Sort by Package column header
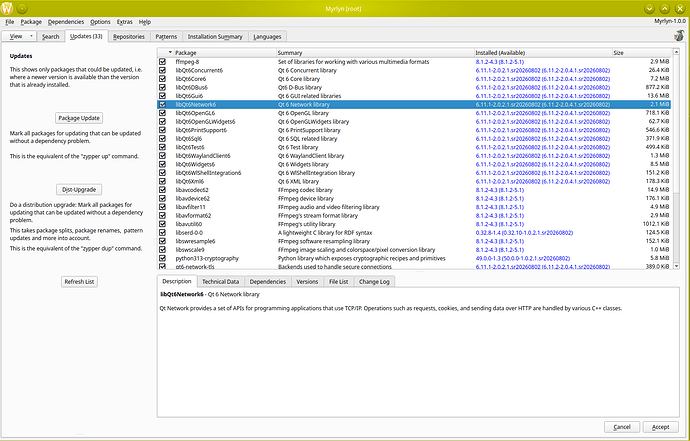 224,52
